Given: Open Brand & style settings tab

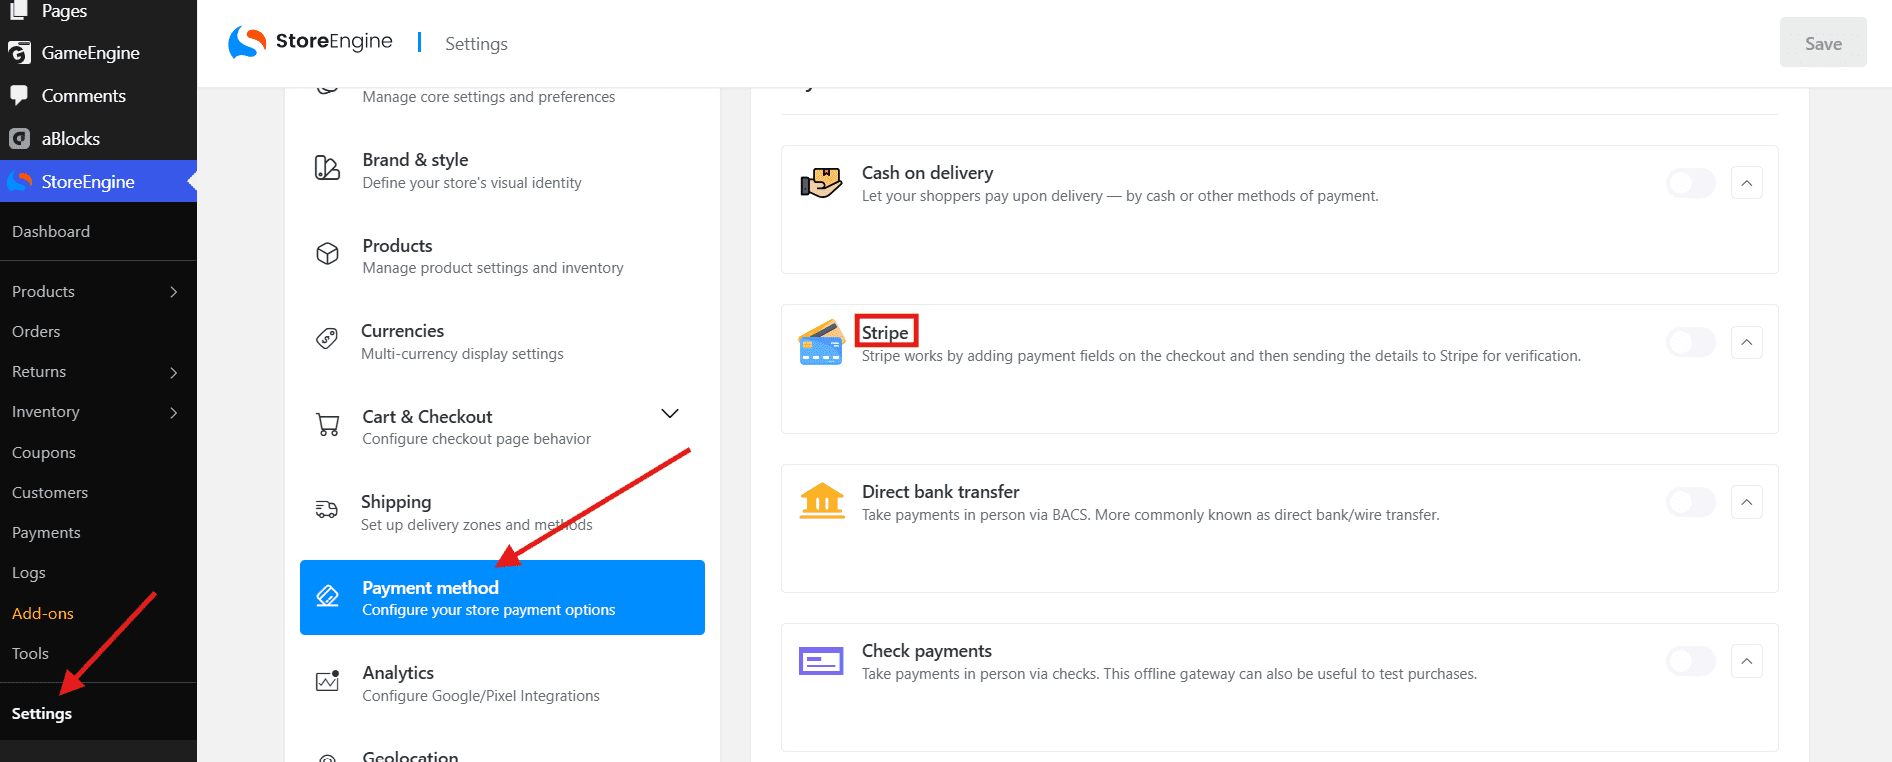Looking at the screenshot, I should [x=502, y=170].
